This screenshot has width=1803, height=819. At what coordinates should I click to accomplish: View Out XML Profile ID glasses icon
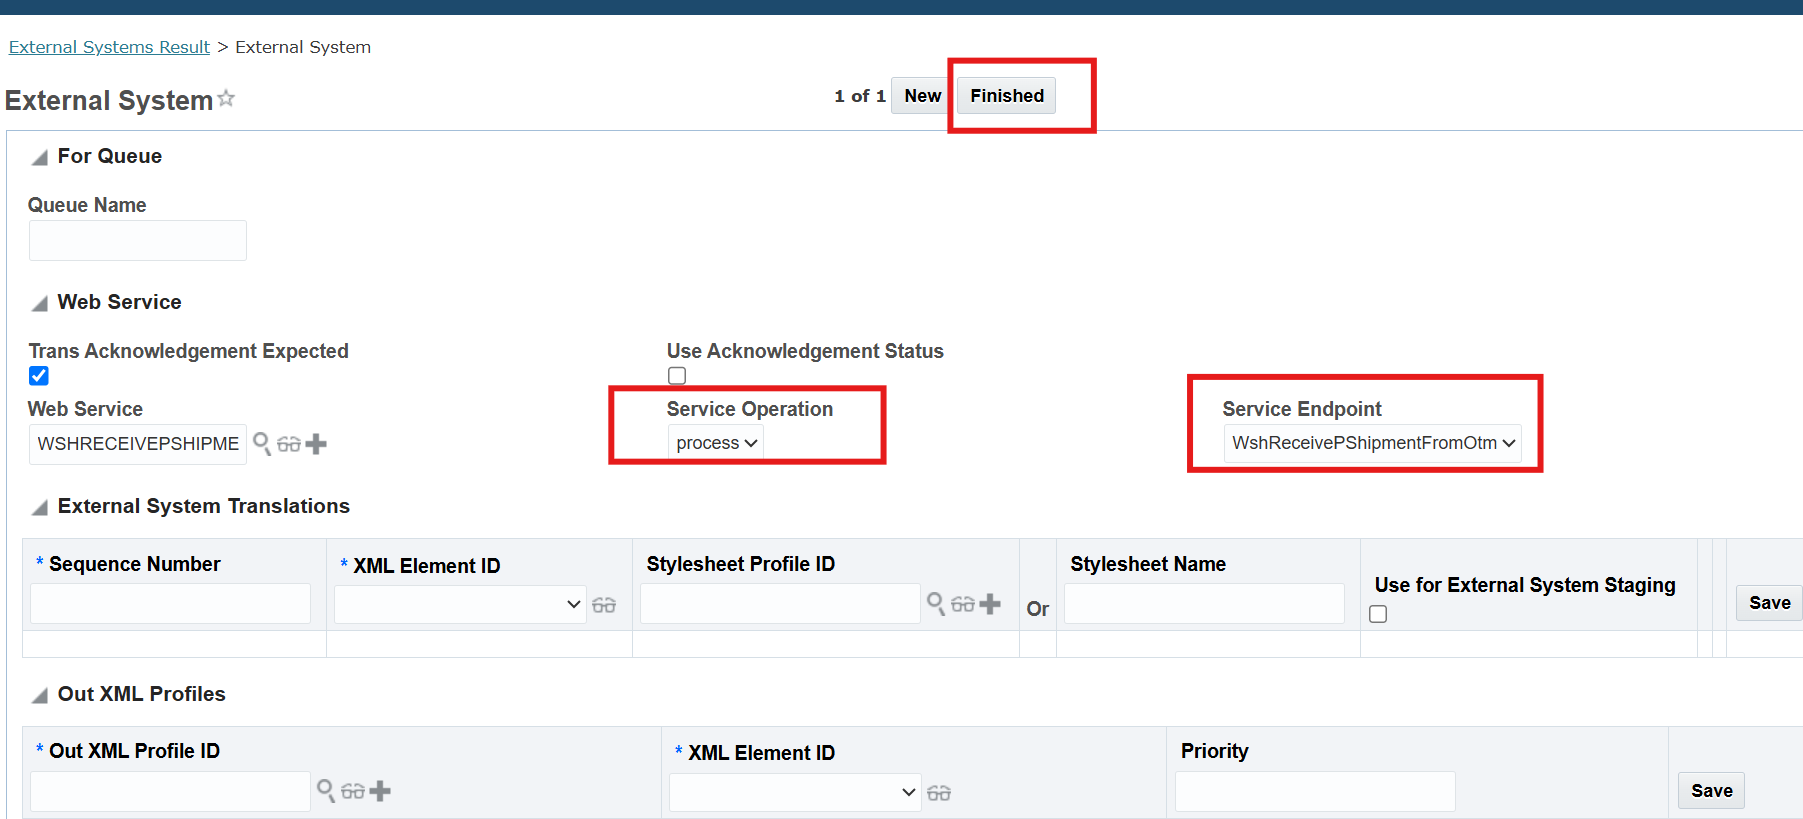tap(353, 792)
